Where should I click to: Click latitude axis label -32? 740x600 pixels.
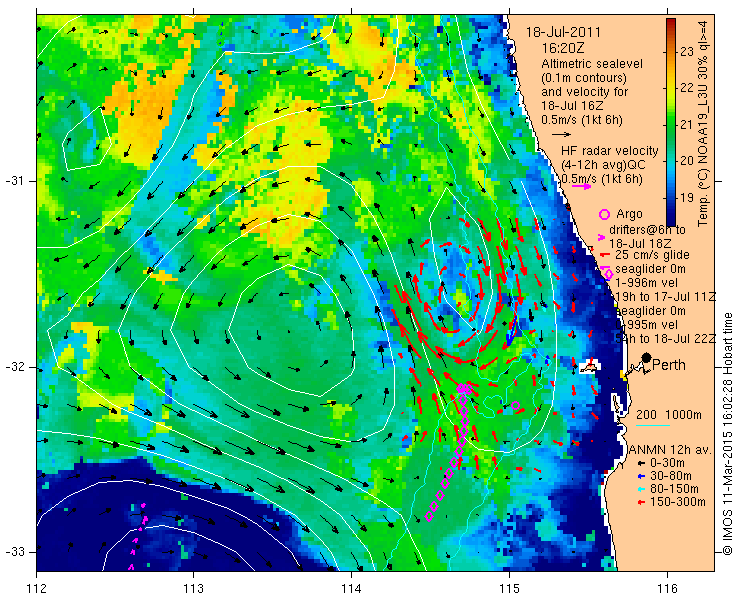pos(14,367)
